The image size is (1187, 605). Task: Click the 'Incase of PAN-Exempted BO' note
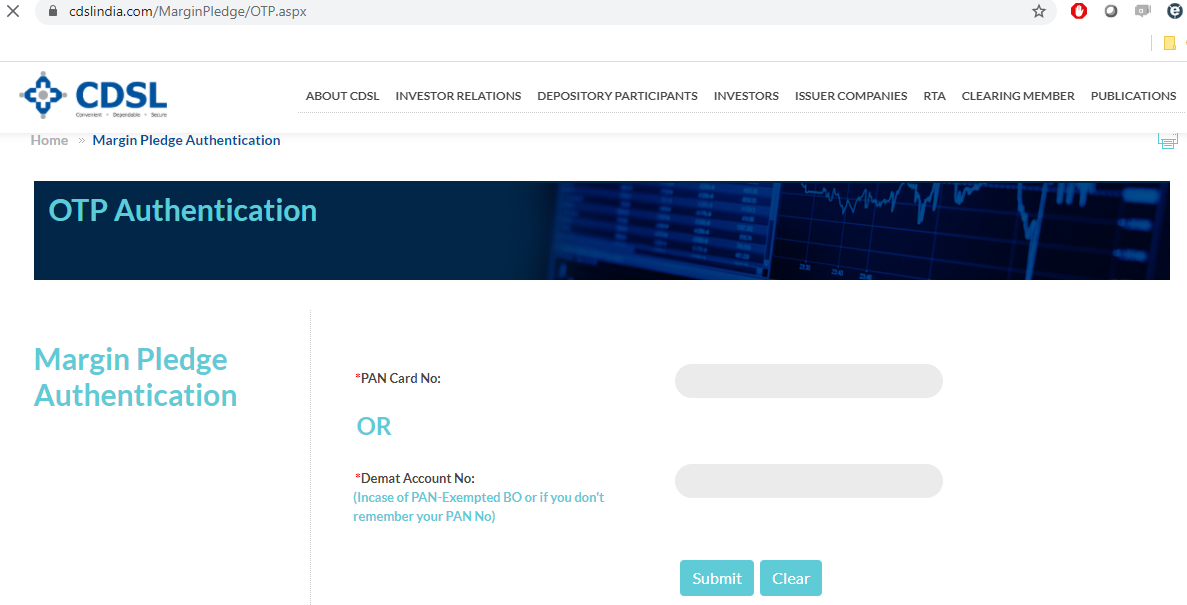478,507
